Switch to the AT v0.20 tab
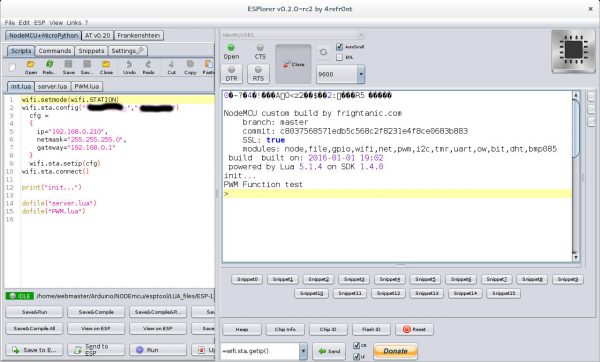600x362 pixels. tap(98, 35)
